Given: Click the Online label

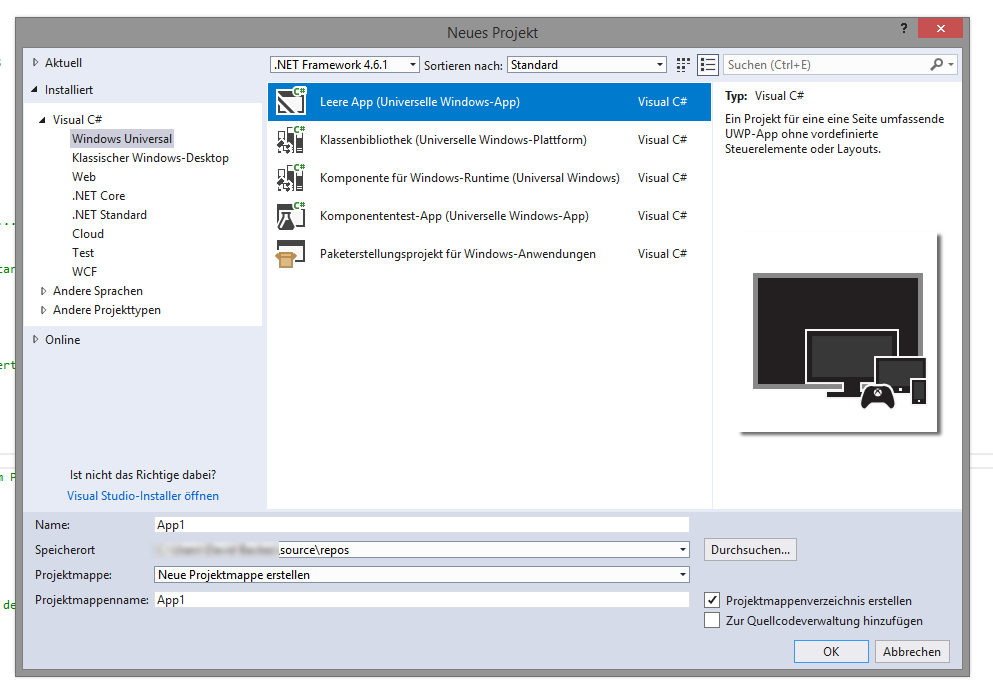Looking at the screenshot, I should [63, 339].
